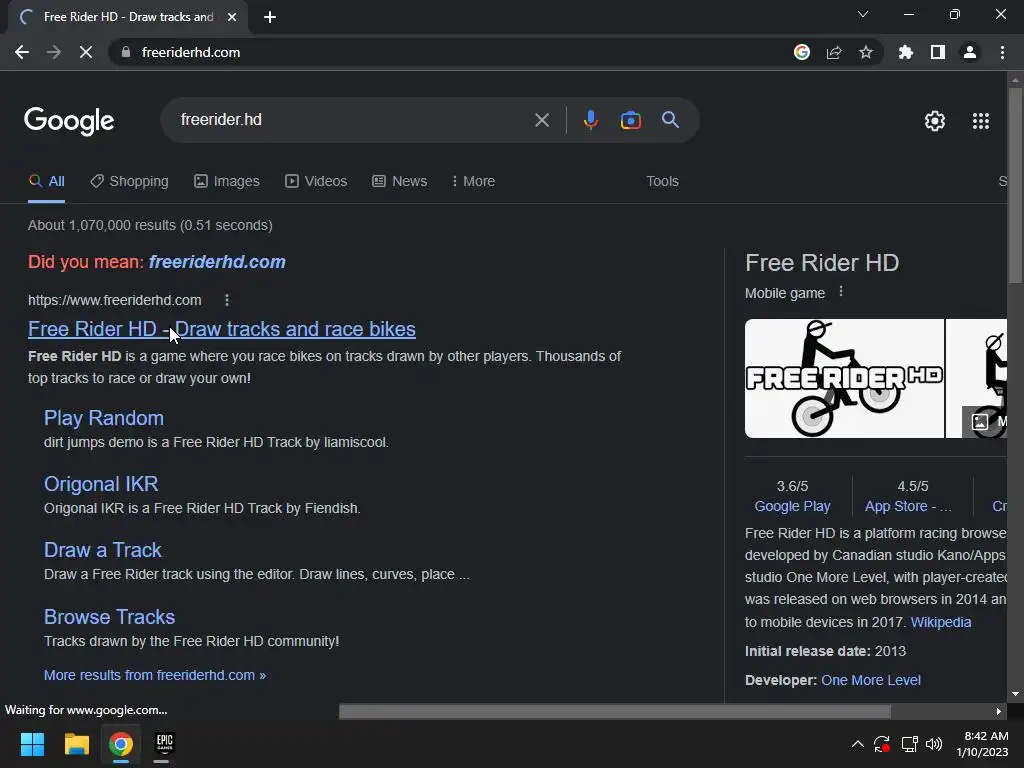View site security lock info
Viewport: 1024px width, 768px height.
pos(126,52)
